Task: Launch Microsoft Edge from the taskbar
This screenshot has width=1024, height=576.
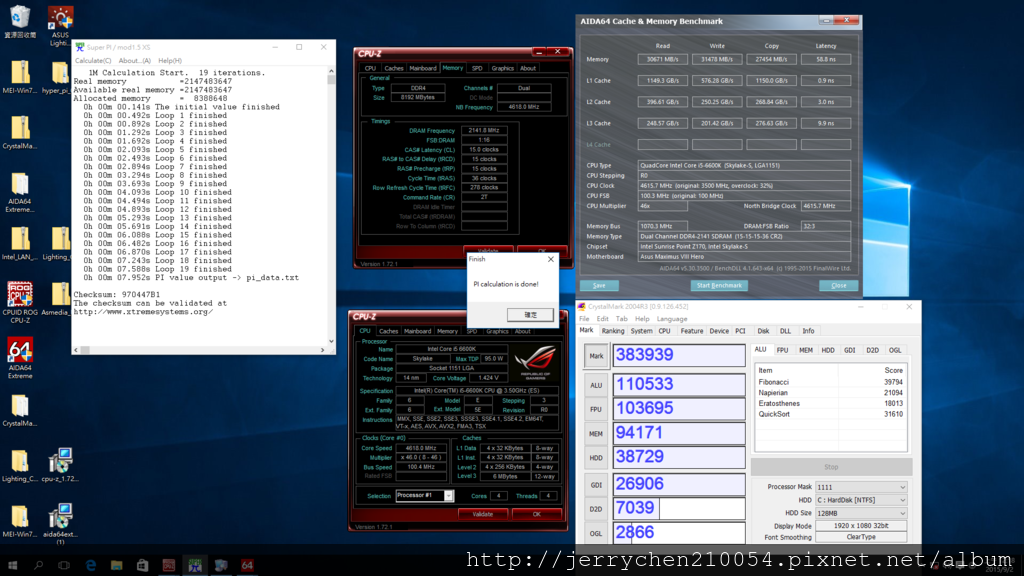Action: pyautogui.click(x=91, y=566)
